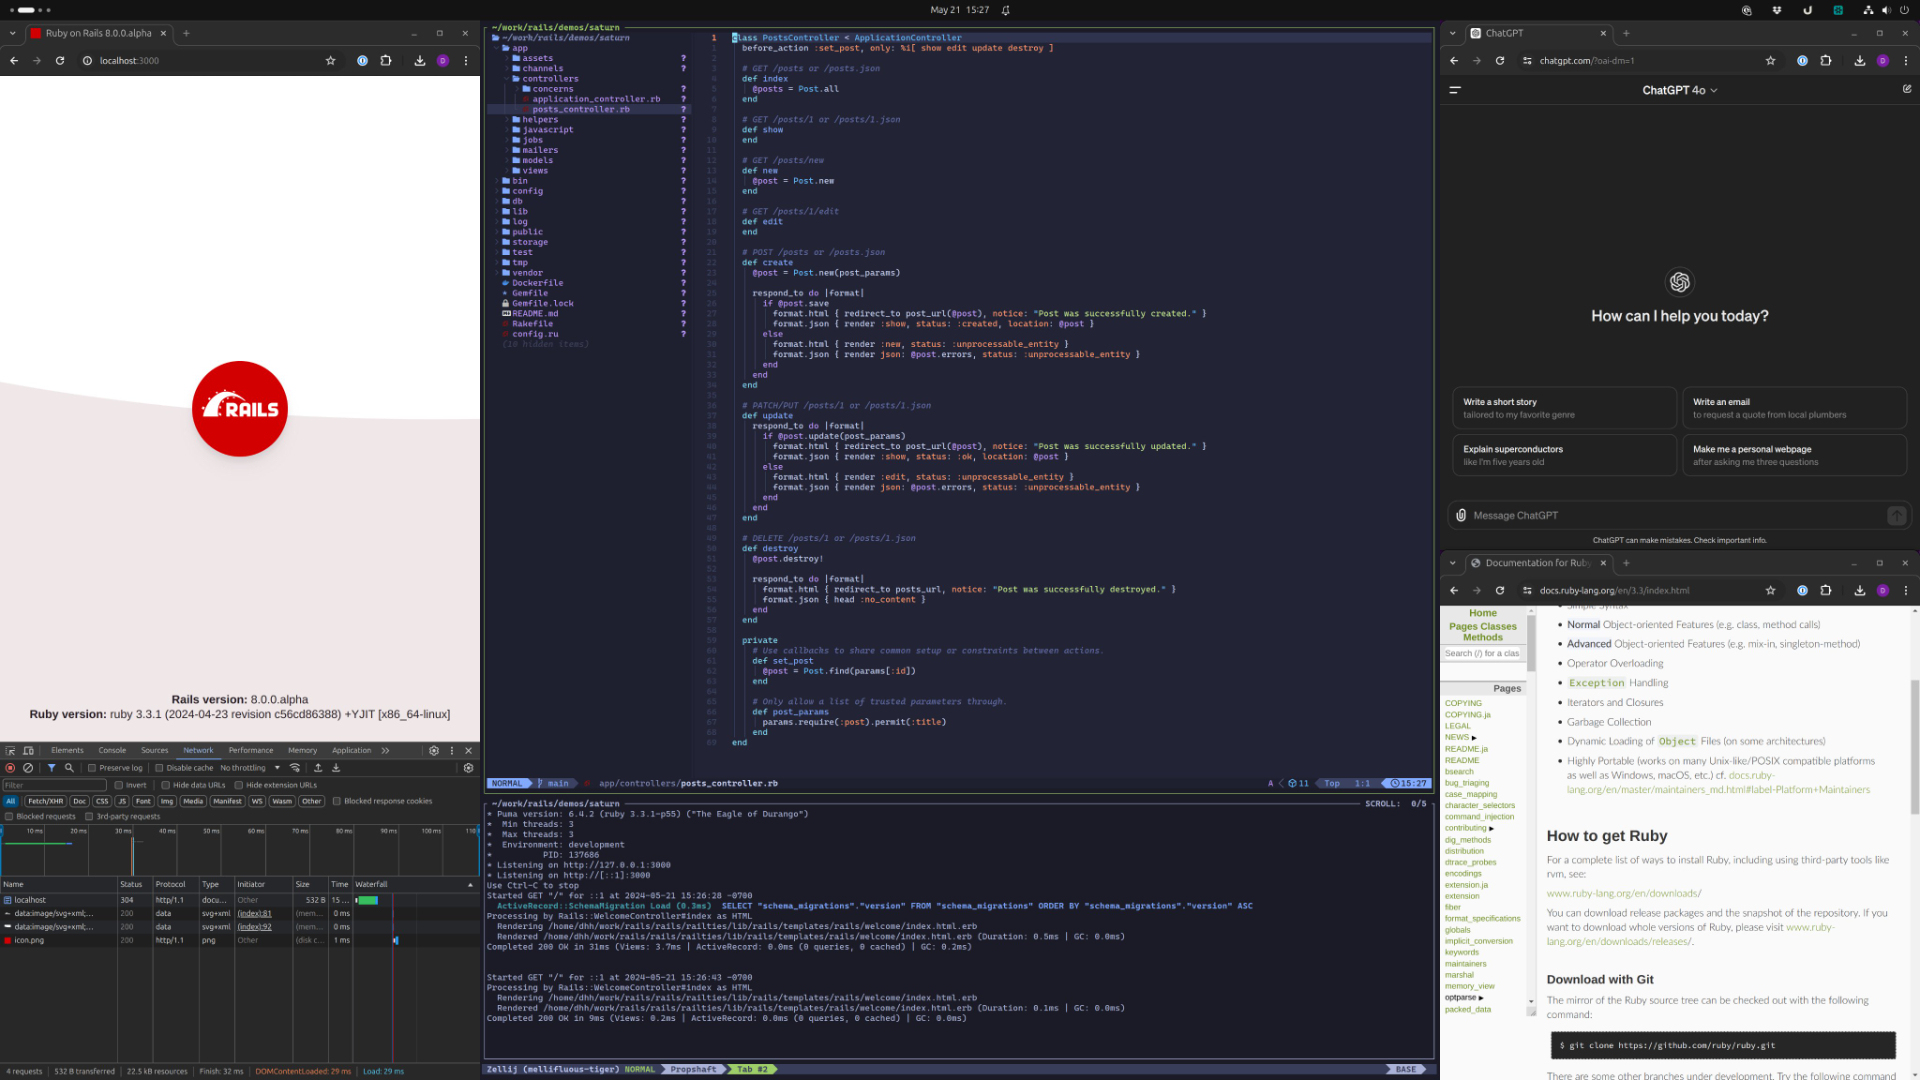
Task: Enable the Preserve log checkbox
Action: pos(92,768)
